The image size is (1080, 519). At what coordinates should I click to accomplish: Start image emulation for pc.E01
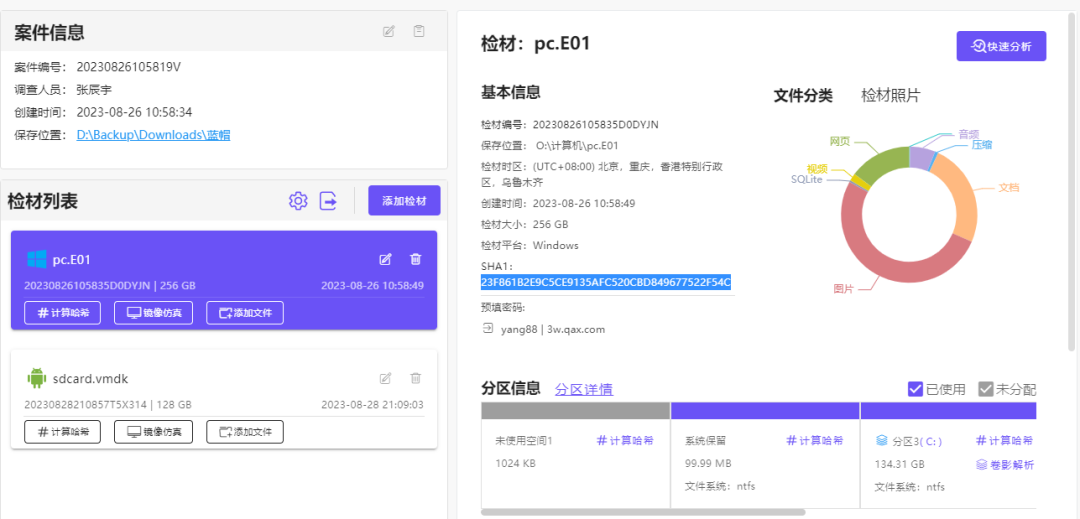(154, 313)
